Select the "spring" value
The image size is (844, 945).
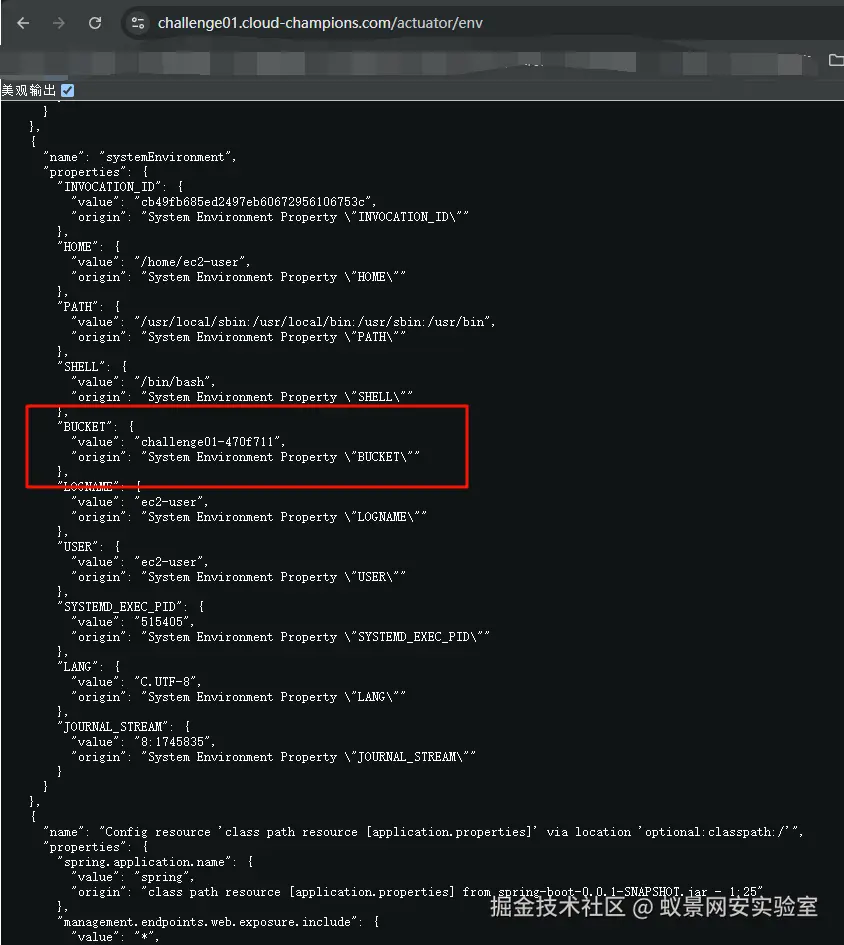coord(162,877)
